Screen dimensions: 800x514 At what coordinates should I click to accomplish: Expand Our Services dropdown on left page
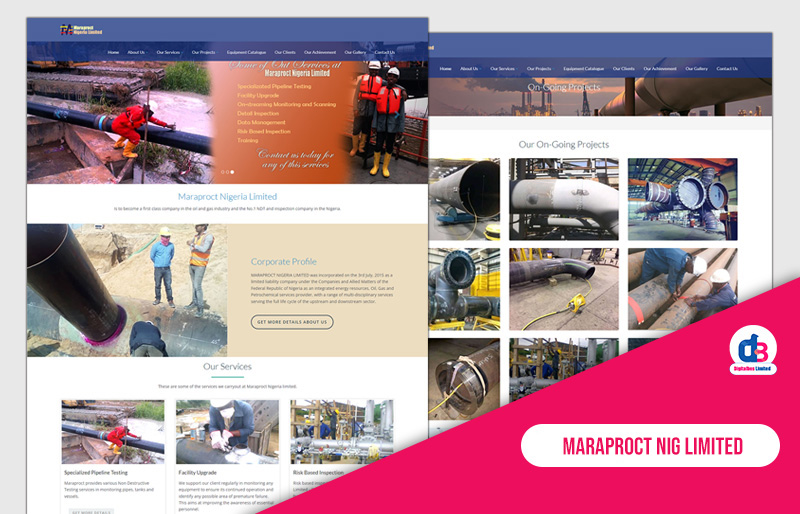pos(169,52)
